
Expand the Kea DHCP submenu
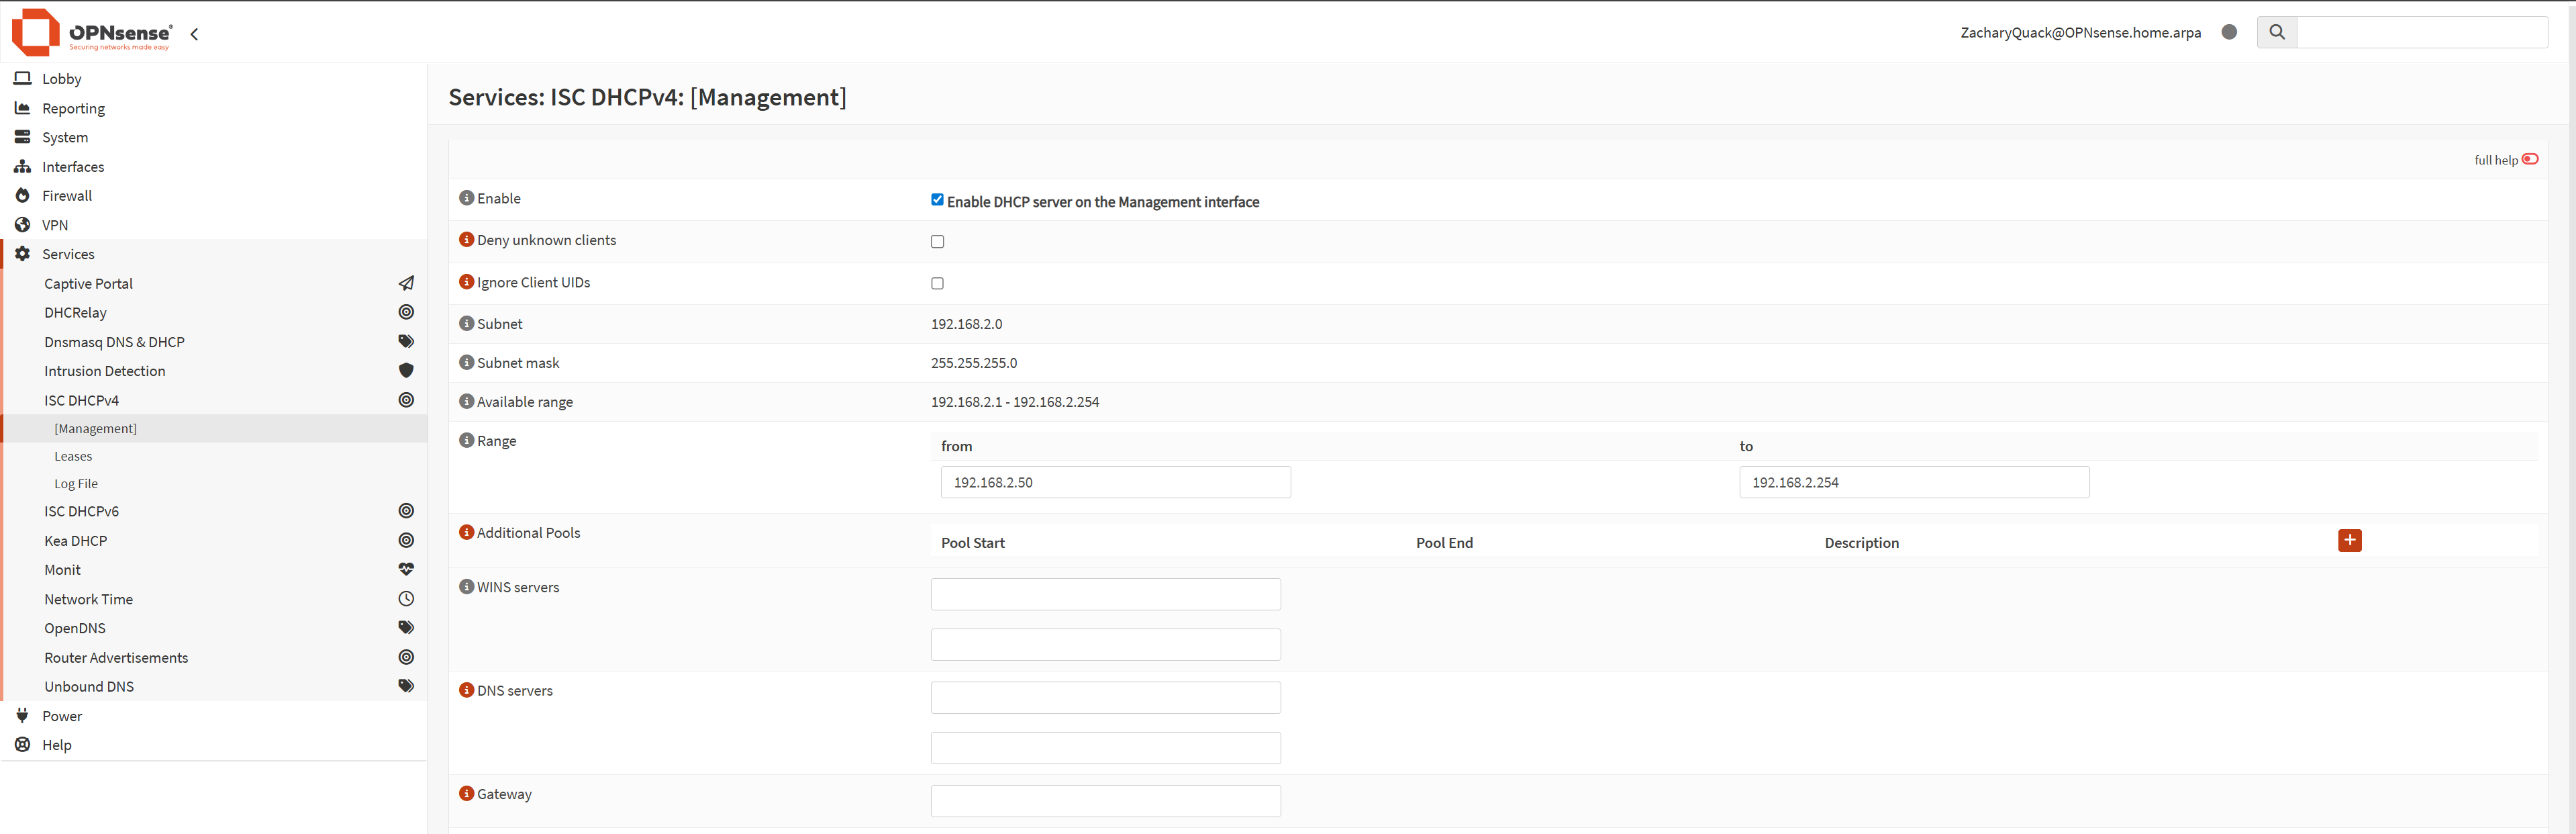(76, 541)
